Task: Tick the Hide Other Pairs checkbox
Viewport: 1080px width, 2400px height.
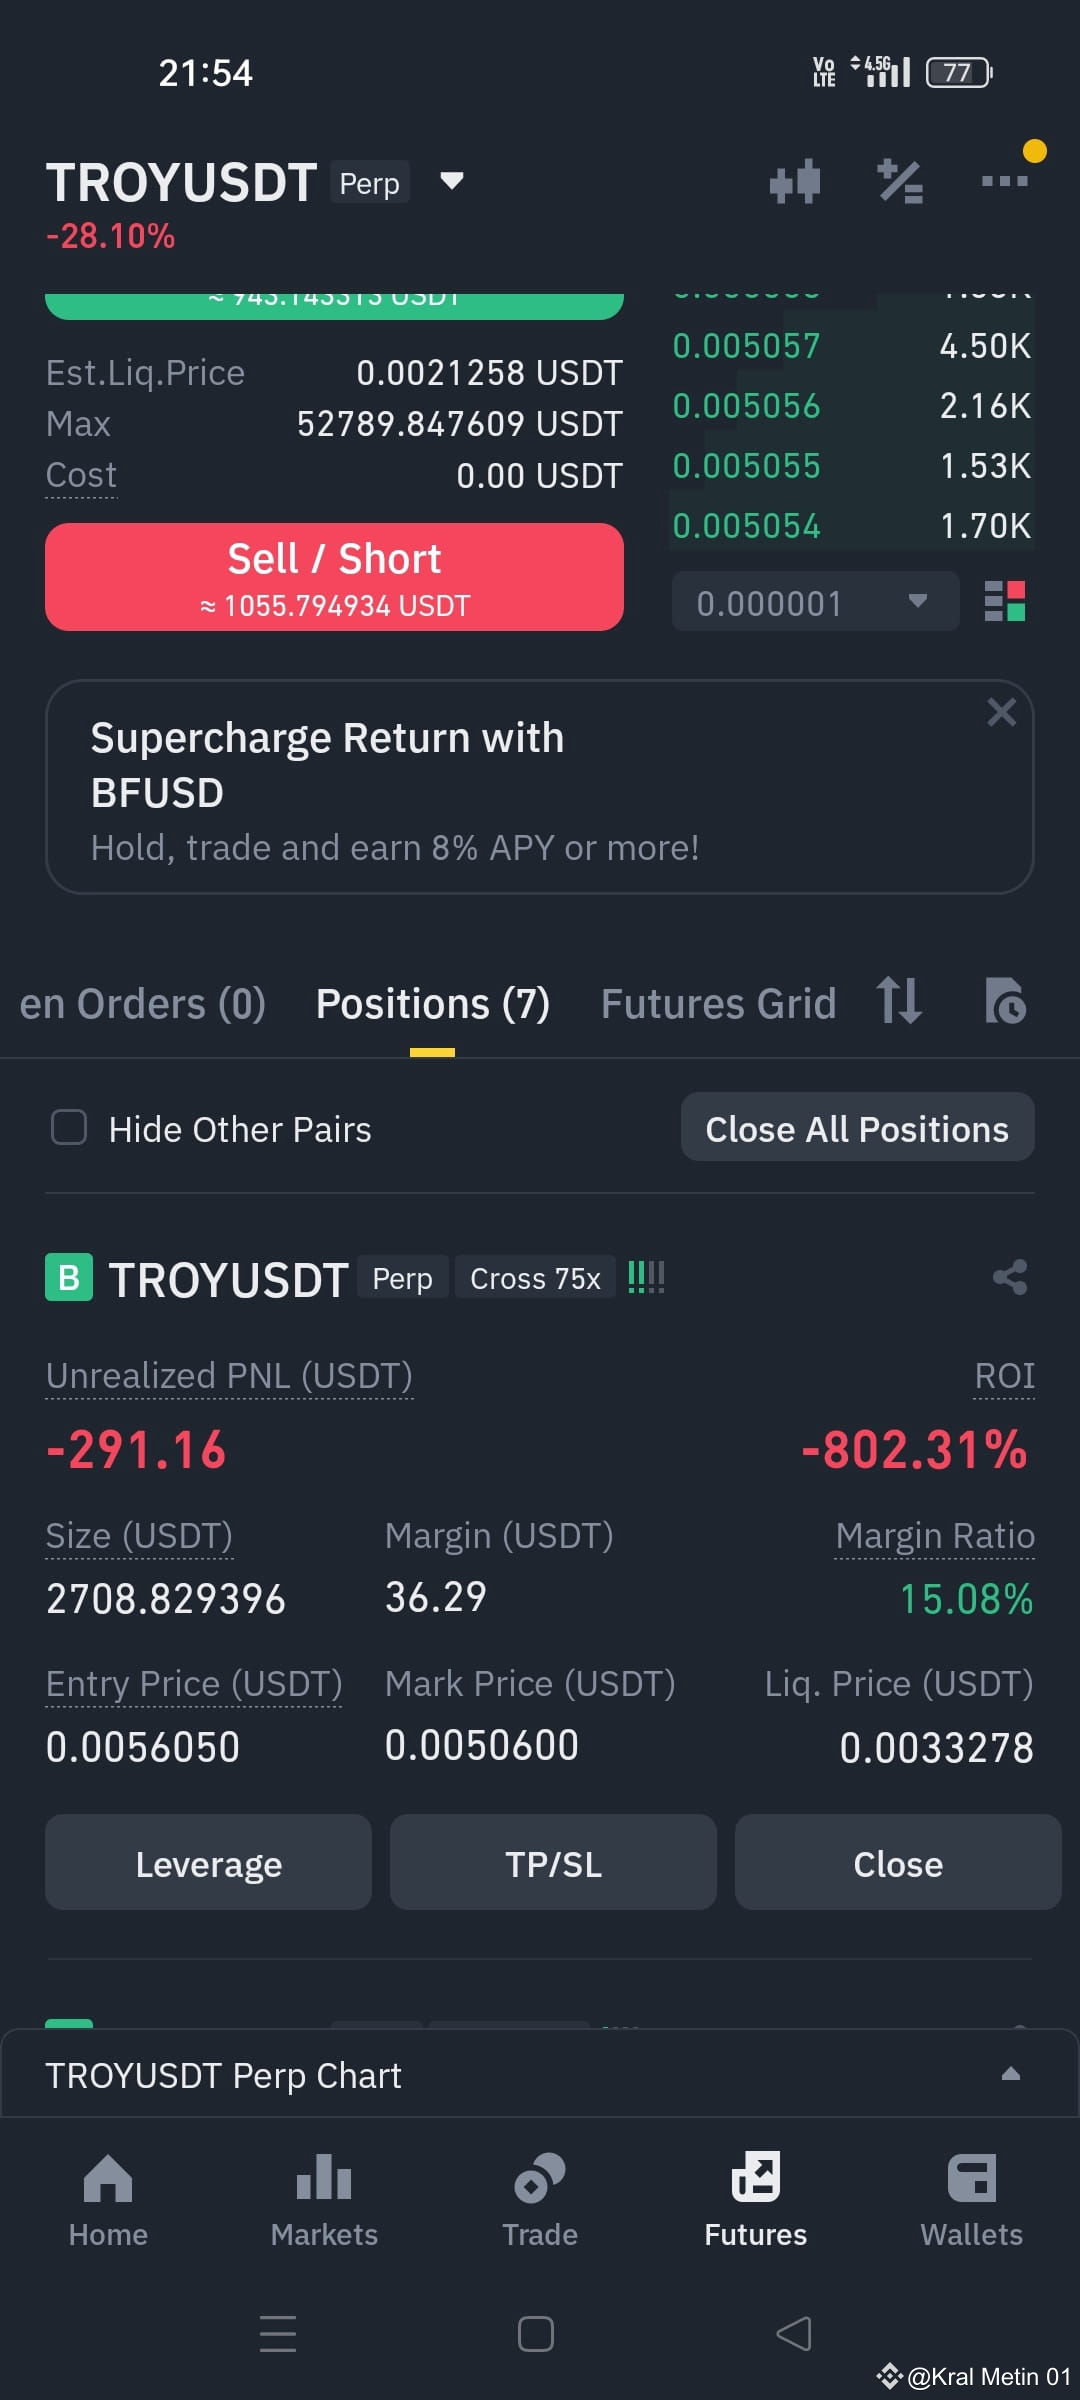Action: pyautogui.click(x=69, y=1128)
